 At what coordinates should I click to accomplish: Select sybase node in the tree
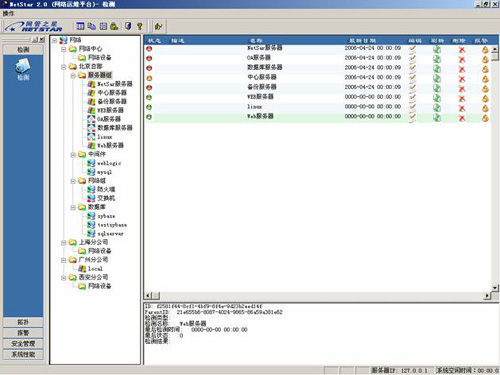pyautogui.click(x=106, y=216)
